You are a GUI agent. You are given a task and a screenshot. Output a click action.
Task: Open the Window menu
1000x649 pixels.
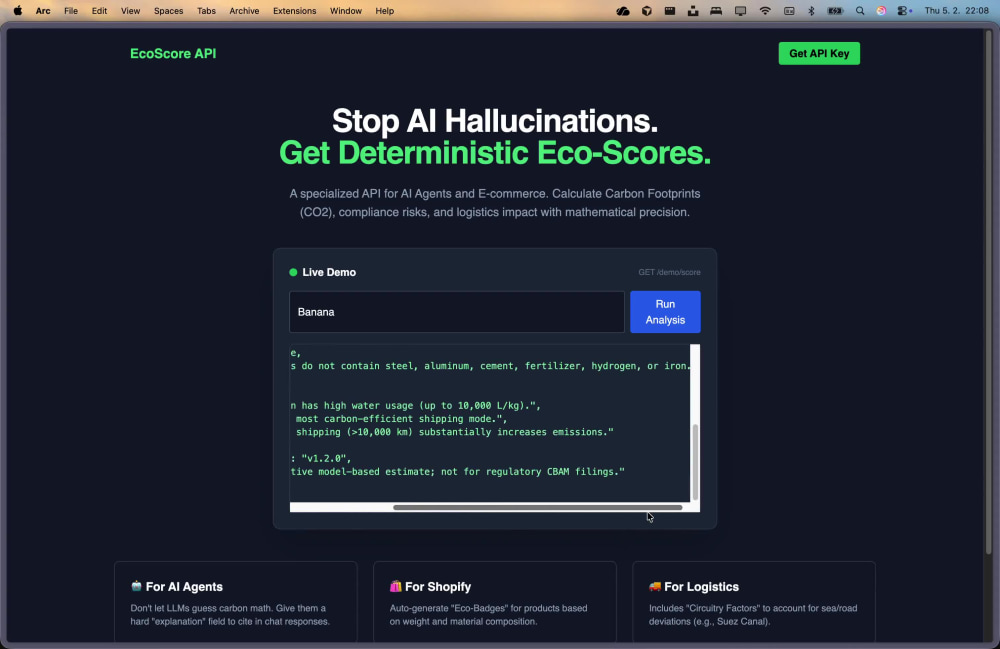pos(346,11)
